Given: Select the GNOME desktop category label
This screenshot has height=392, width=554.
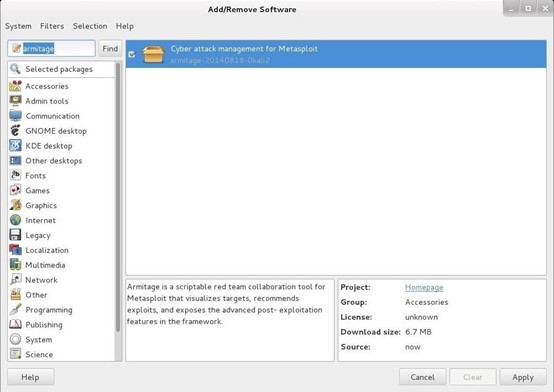Looking at the screenshot, I should point(56,131).
